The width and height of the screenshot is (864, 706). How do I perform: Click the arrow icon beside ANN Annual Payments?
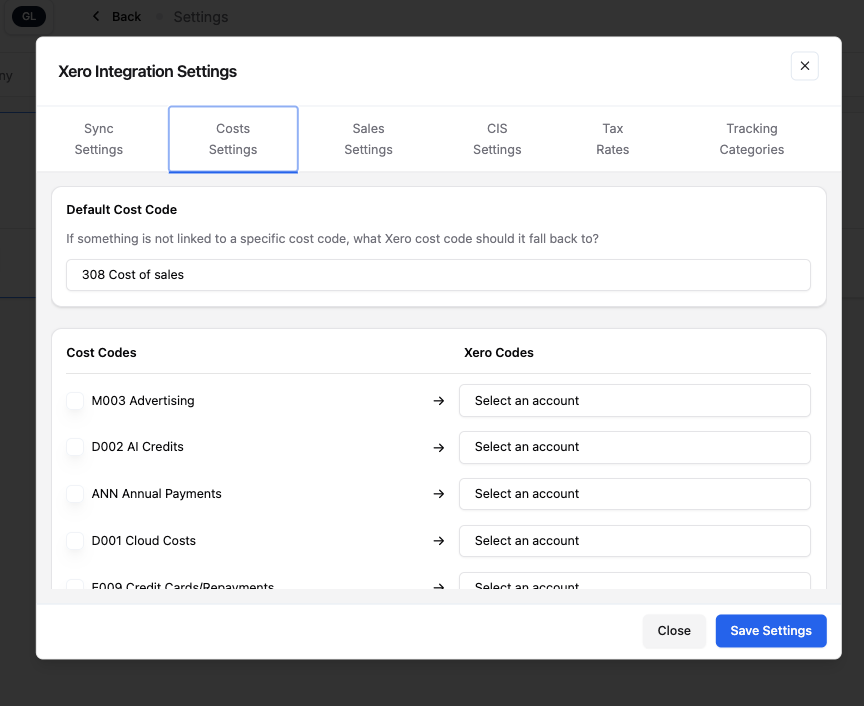coord(439,494)
